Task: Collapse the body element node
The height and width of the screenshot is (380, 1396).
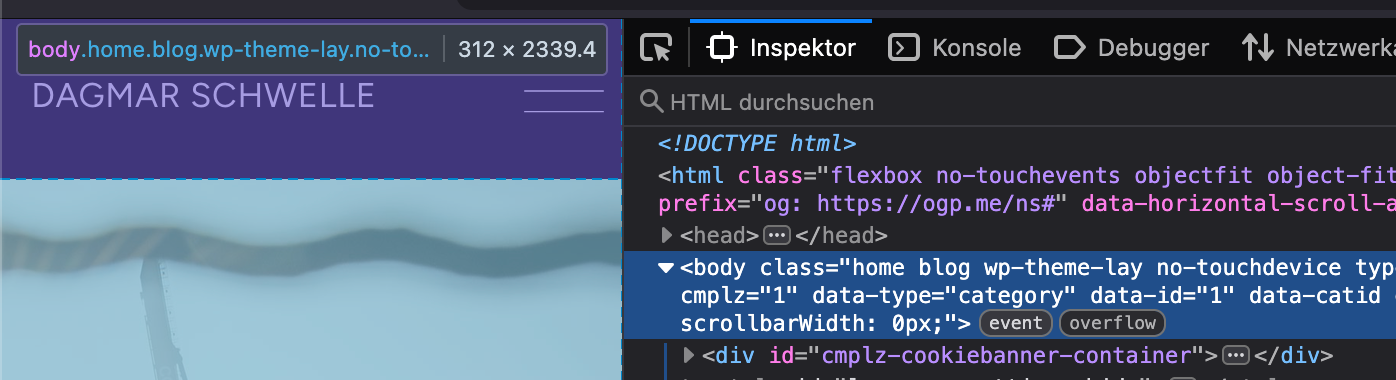Action: tap(666, 268)
